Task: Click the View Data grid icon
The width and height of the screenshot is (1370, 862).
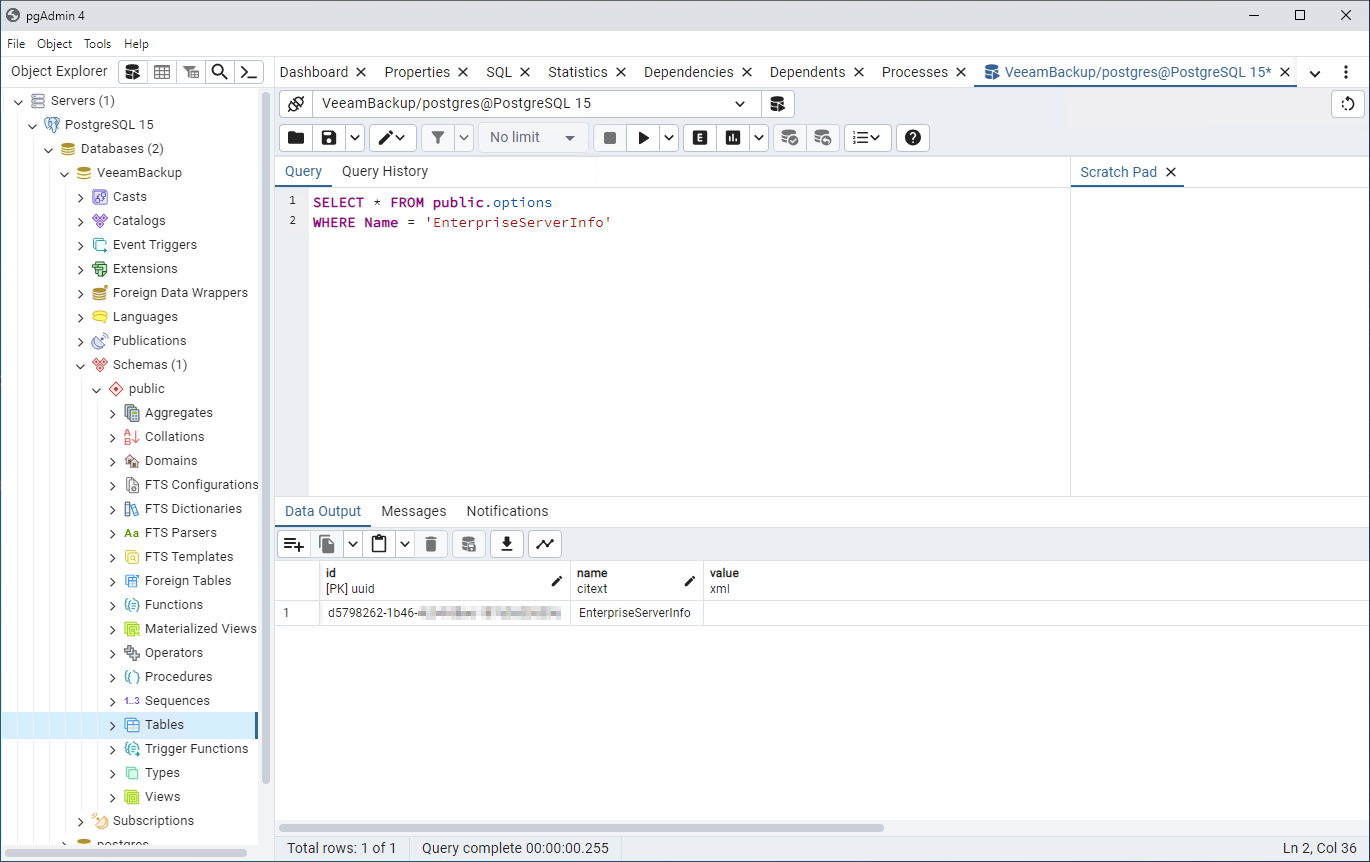Action: (162, 72)
